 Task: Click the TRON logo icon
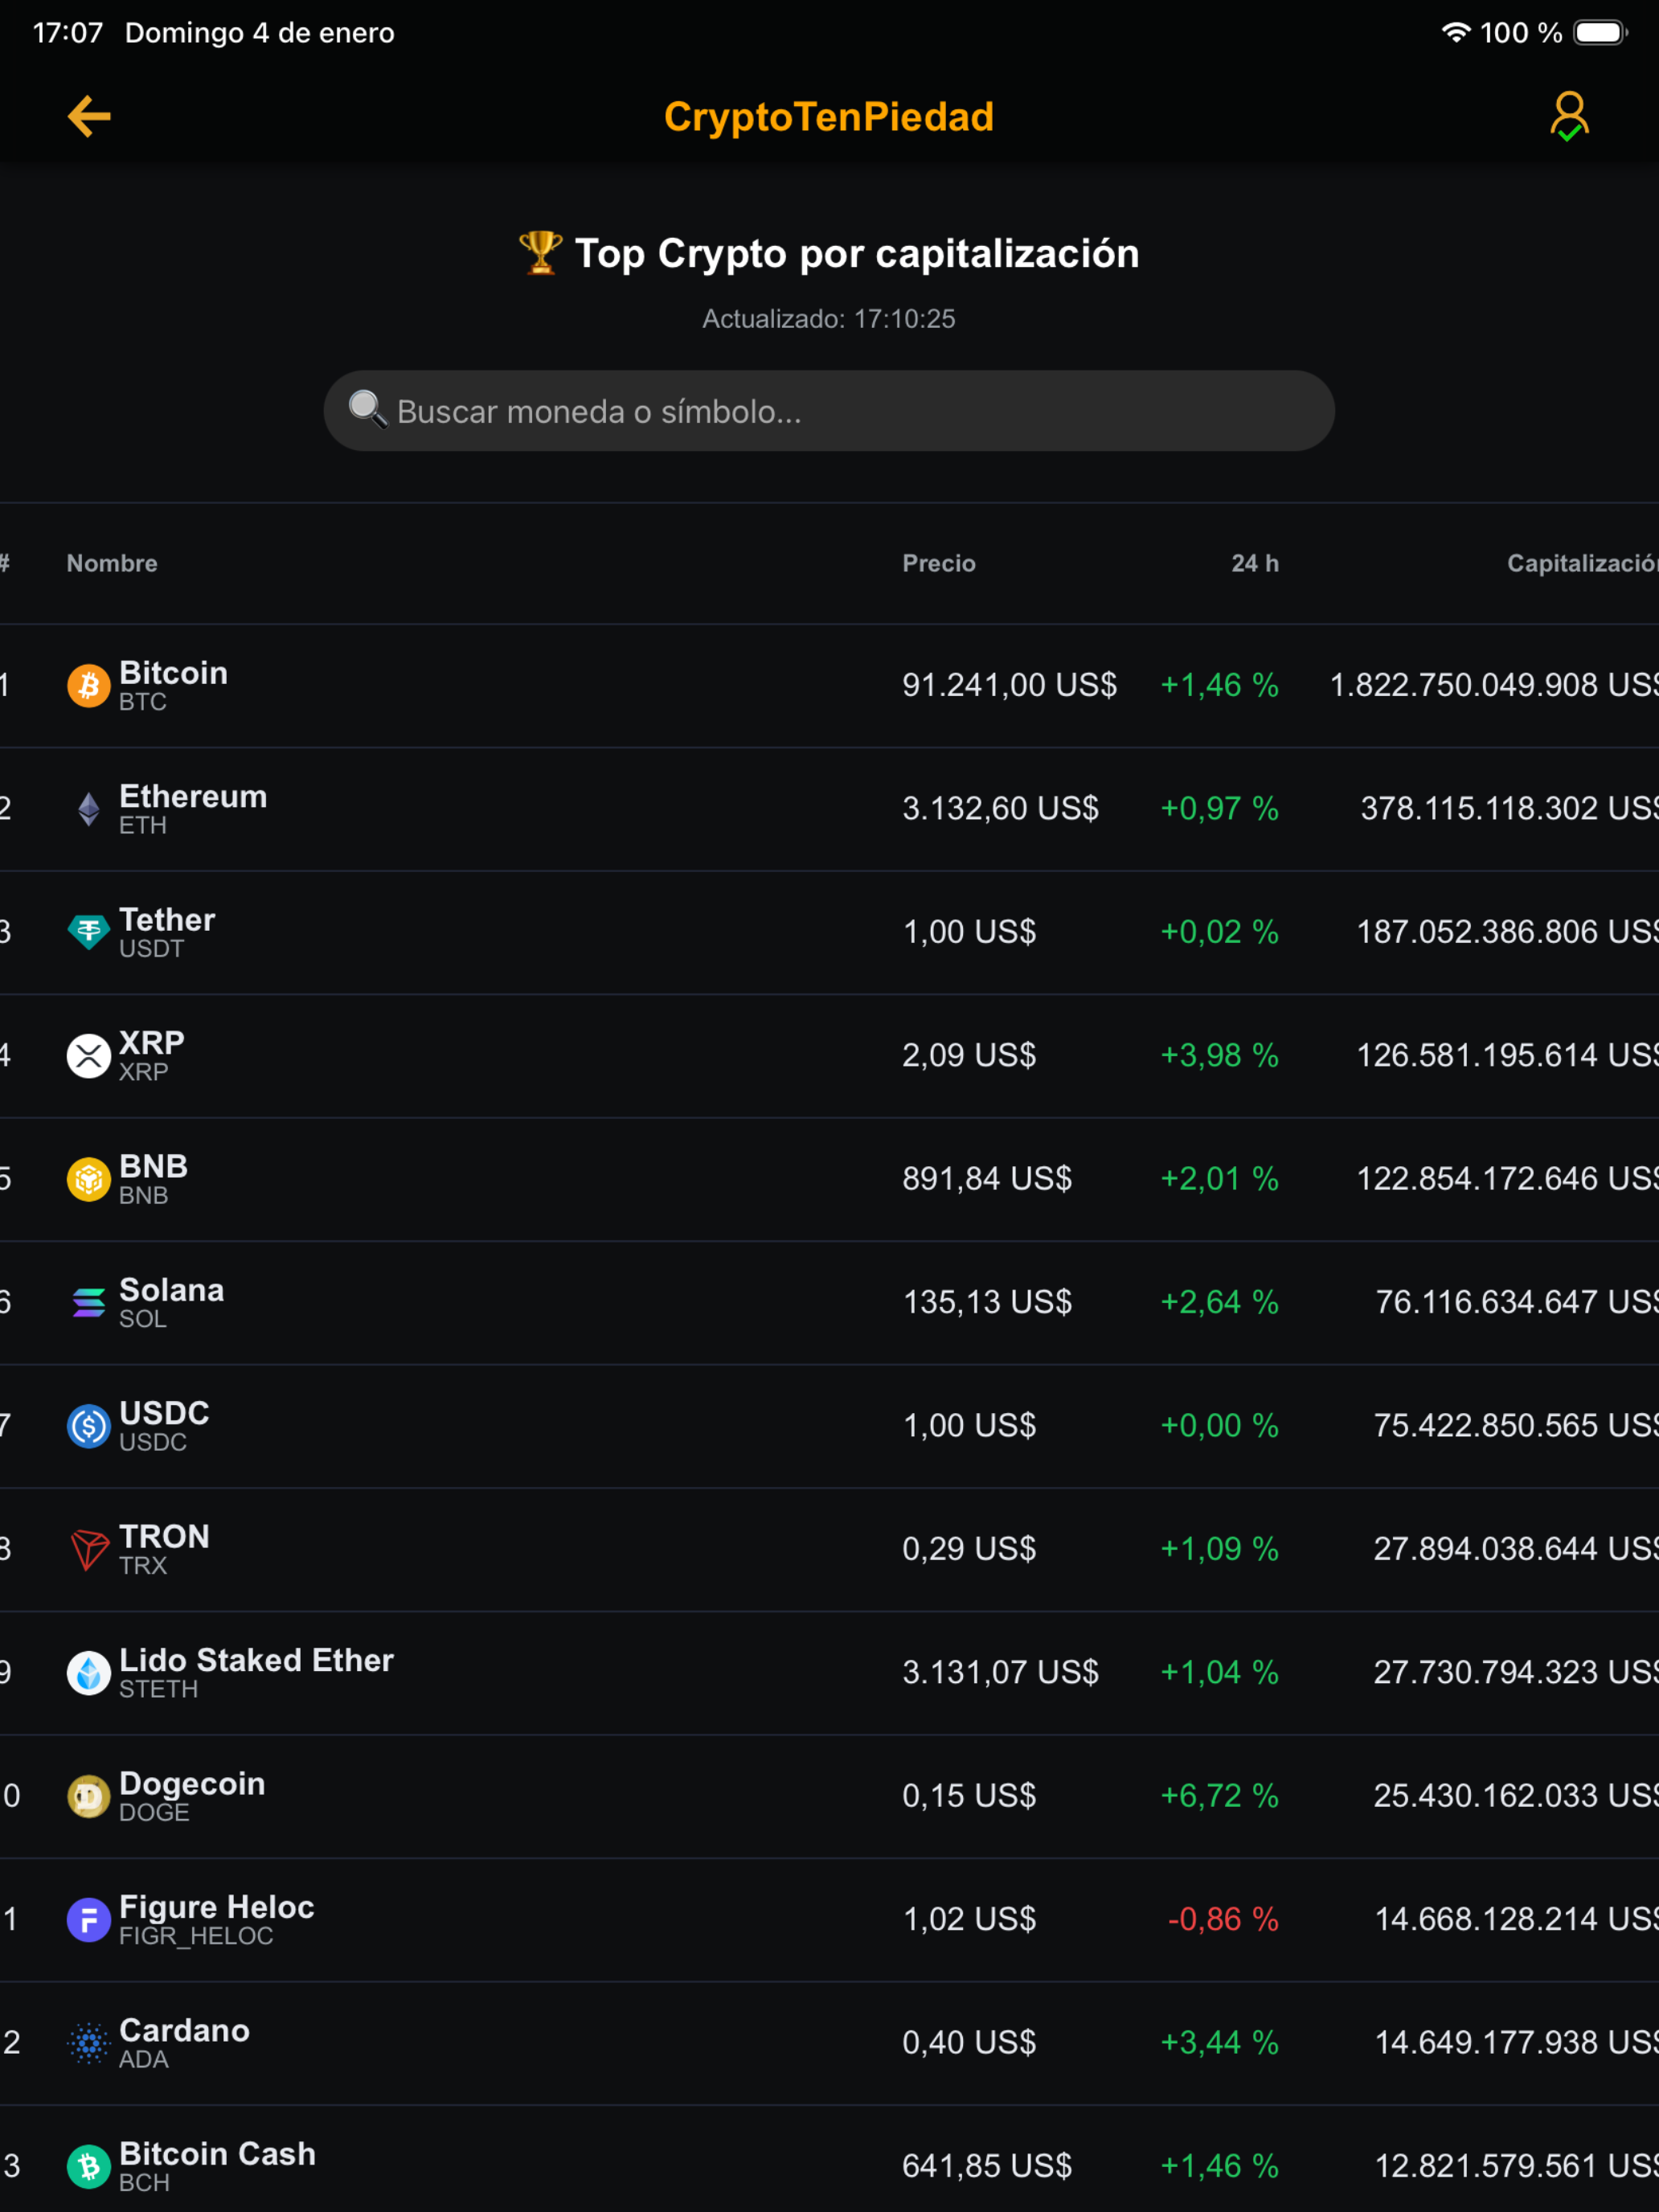pos(88,1549)
